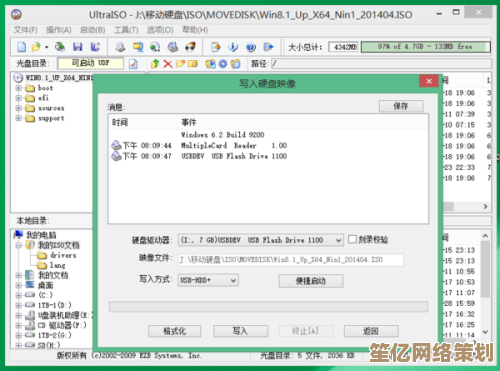Expand the 1TB-1(D:) drive node
Screen dimensions: 500x371
(x=19, y=305)
